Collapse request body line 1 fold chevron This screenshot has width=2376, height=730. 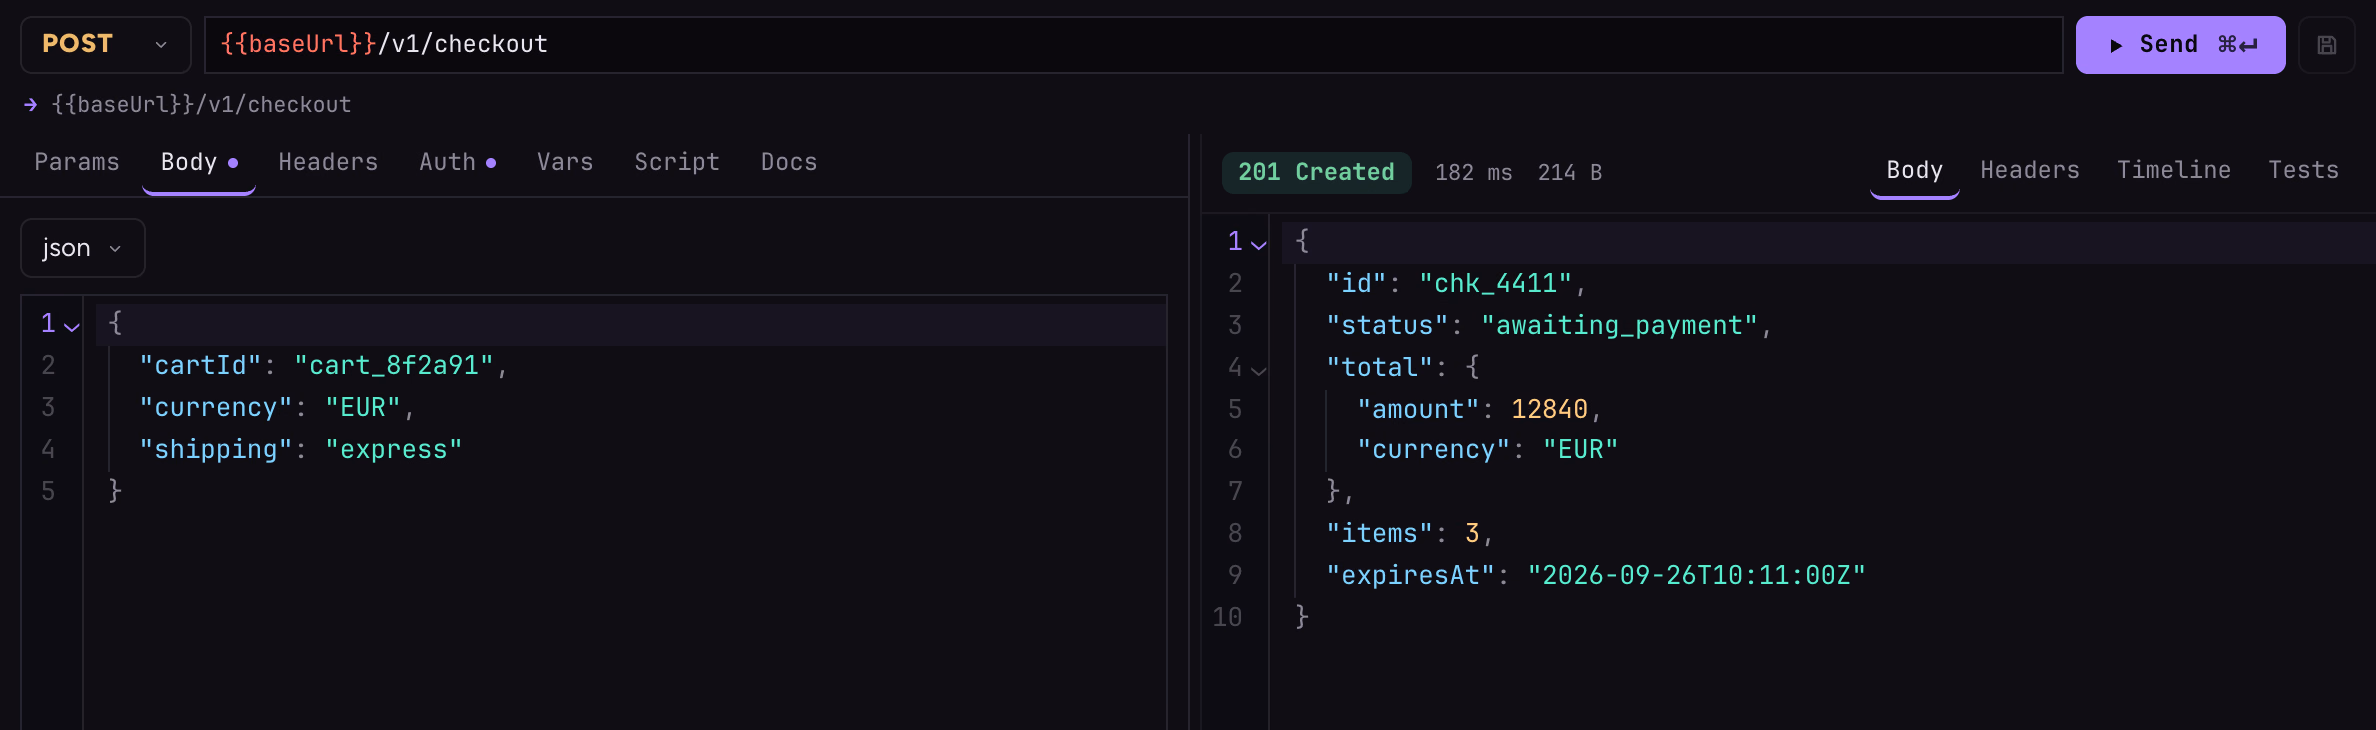[x=72, y=325]
